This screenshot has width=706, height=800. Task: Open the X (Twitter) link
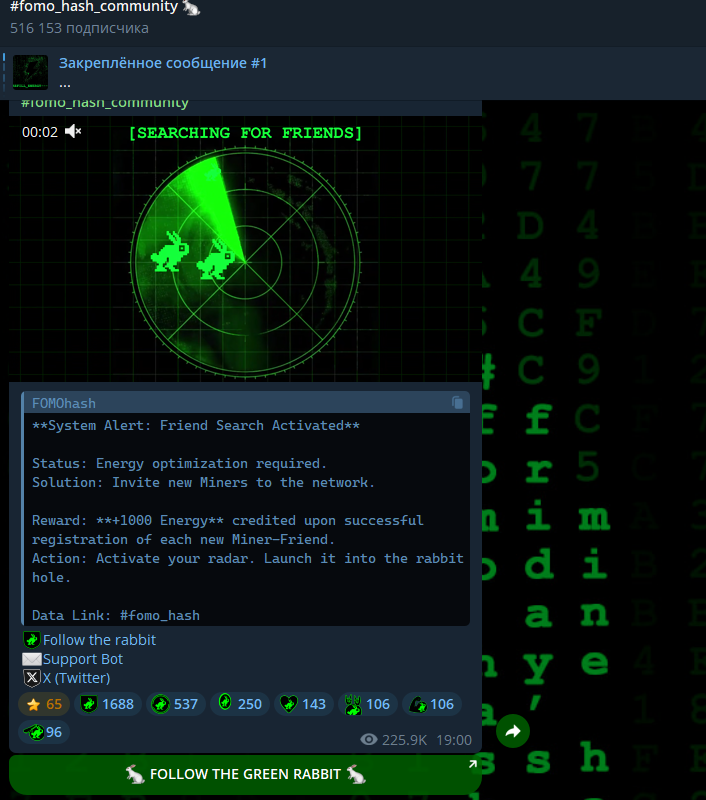click(x=76, y=678)
